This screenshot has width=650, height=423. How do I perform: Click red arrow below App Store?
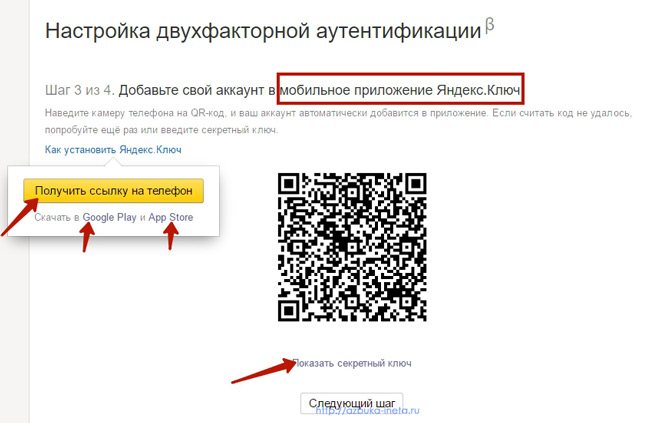coord(171,236)
